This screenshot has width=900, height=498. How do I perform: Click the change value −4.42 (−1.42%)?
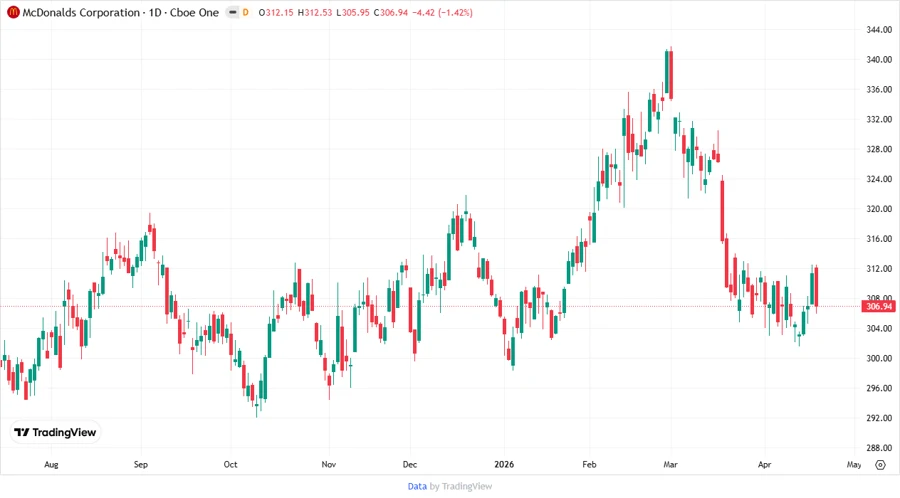tap(443, 12)
